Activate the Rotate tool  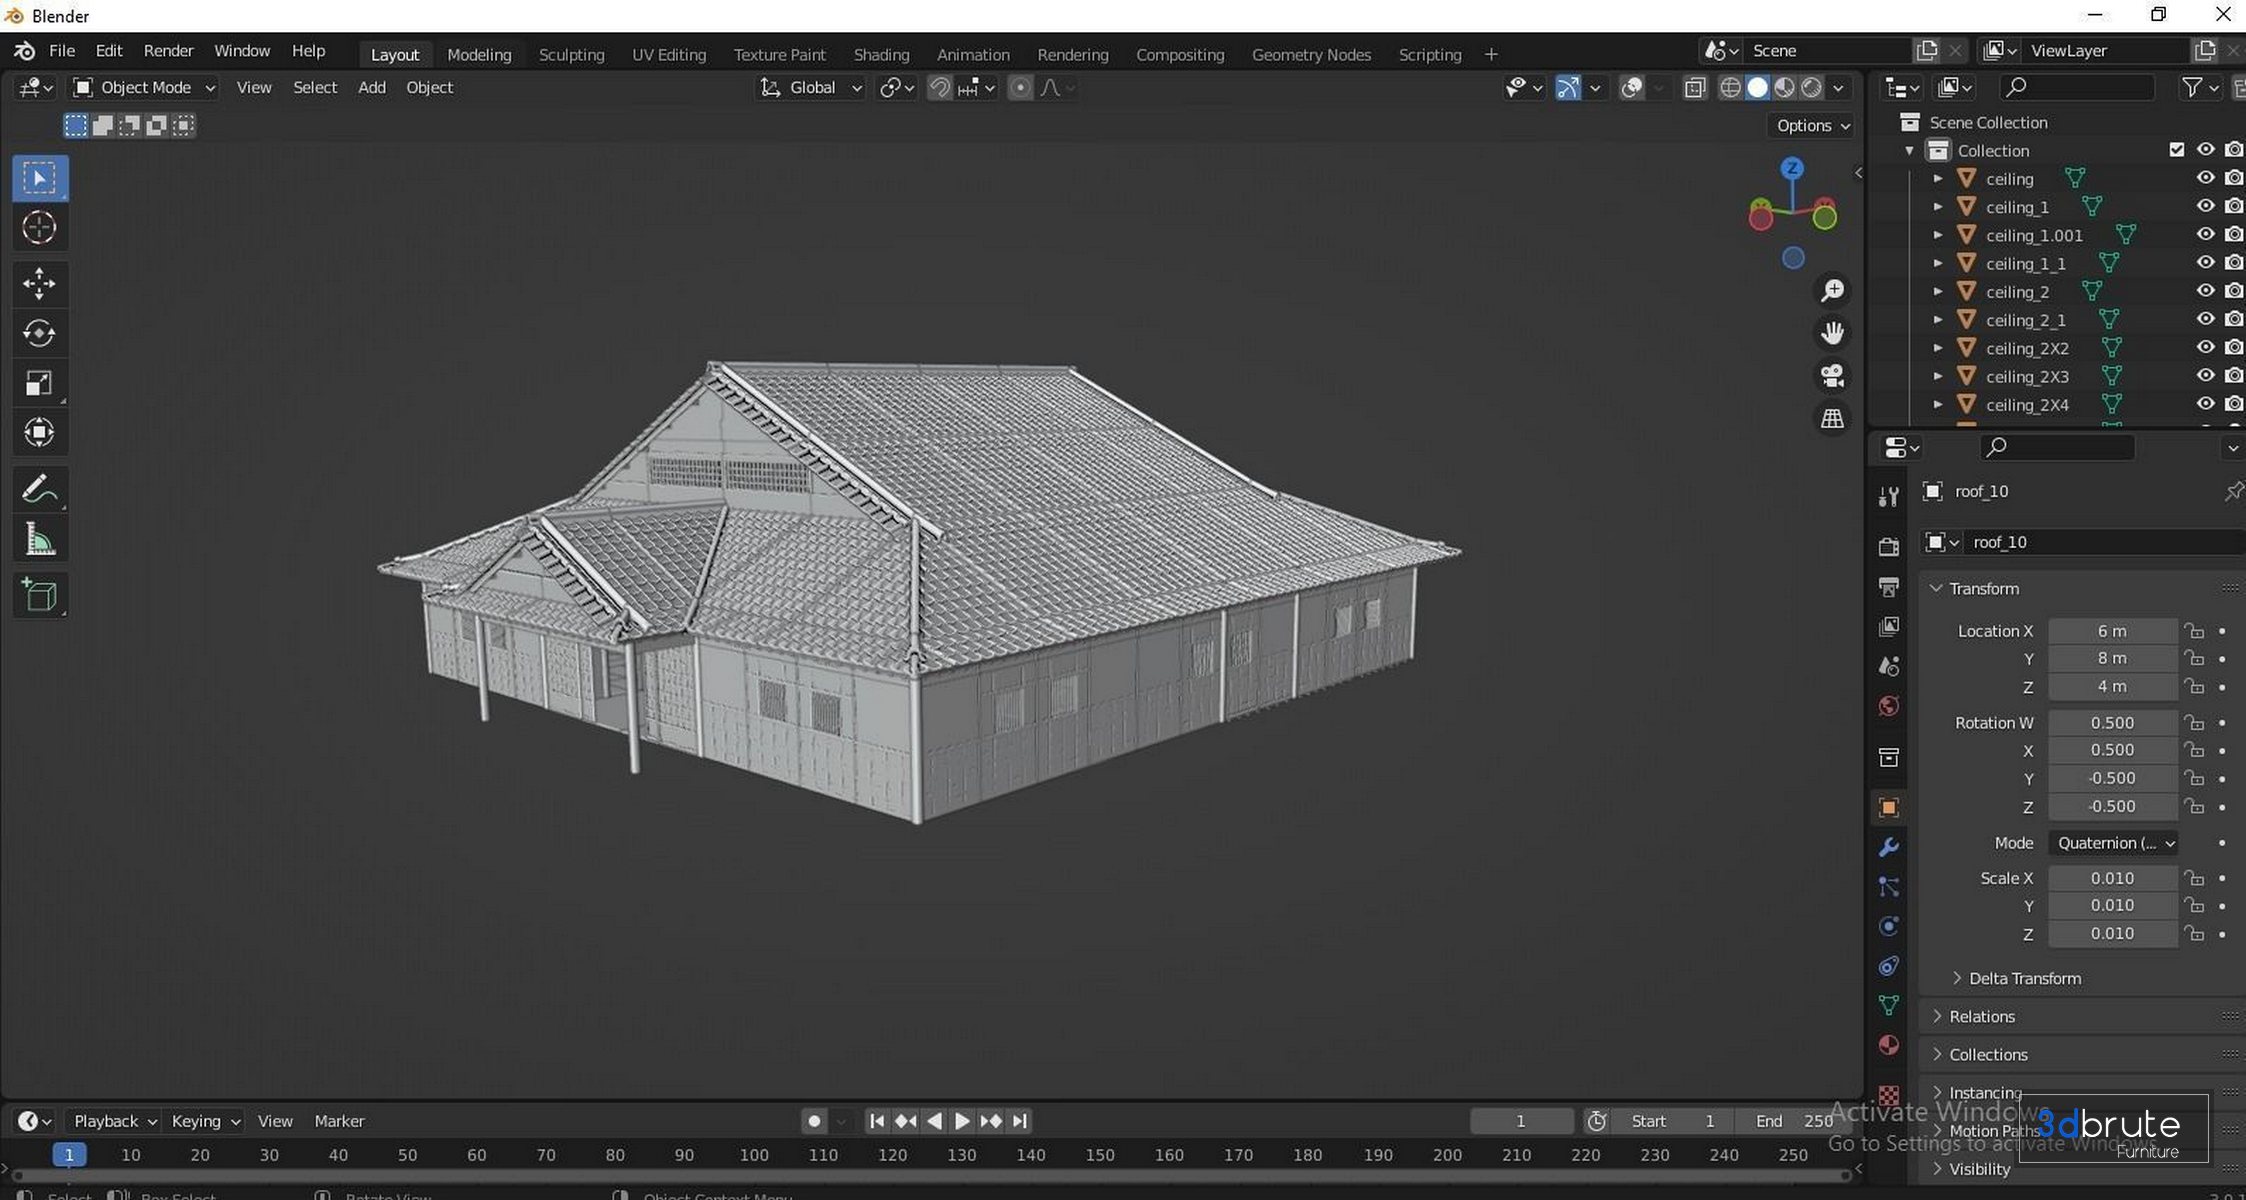tap(39, 333)
